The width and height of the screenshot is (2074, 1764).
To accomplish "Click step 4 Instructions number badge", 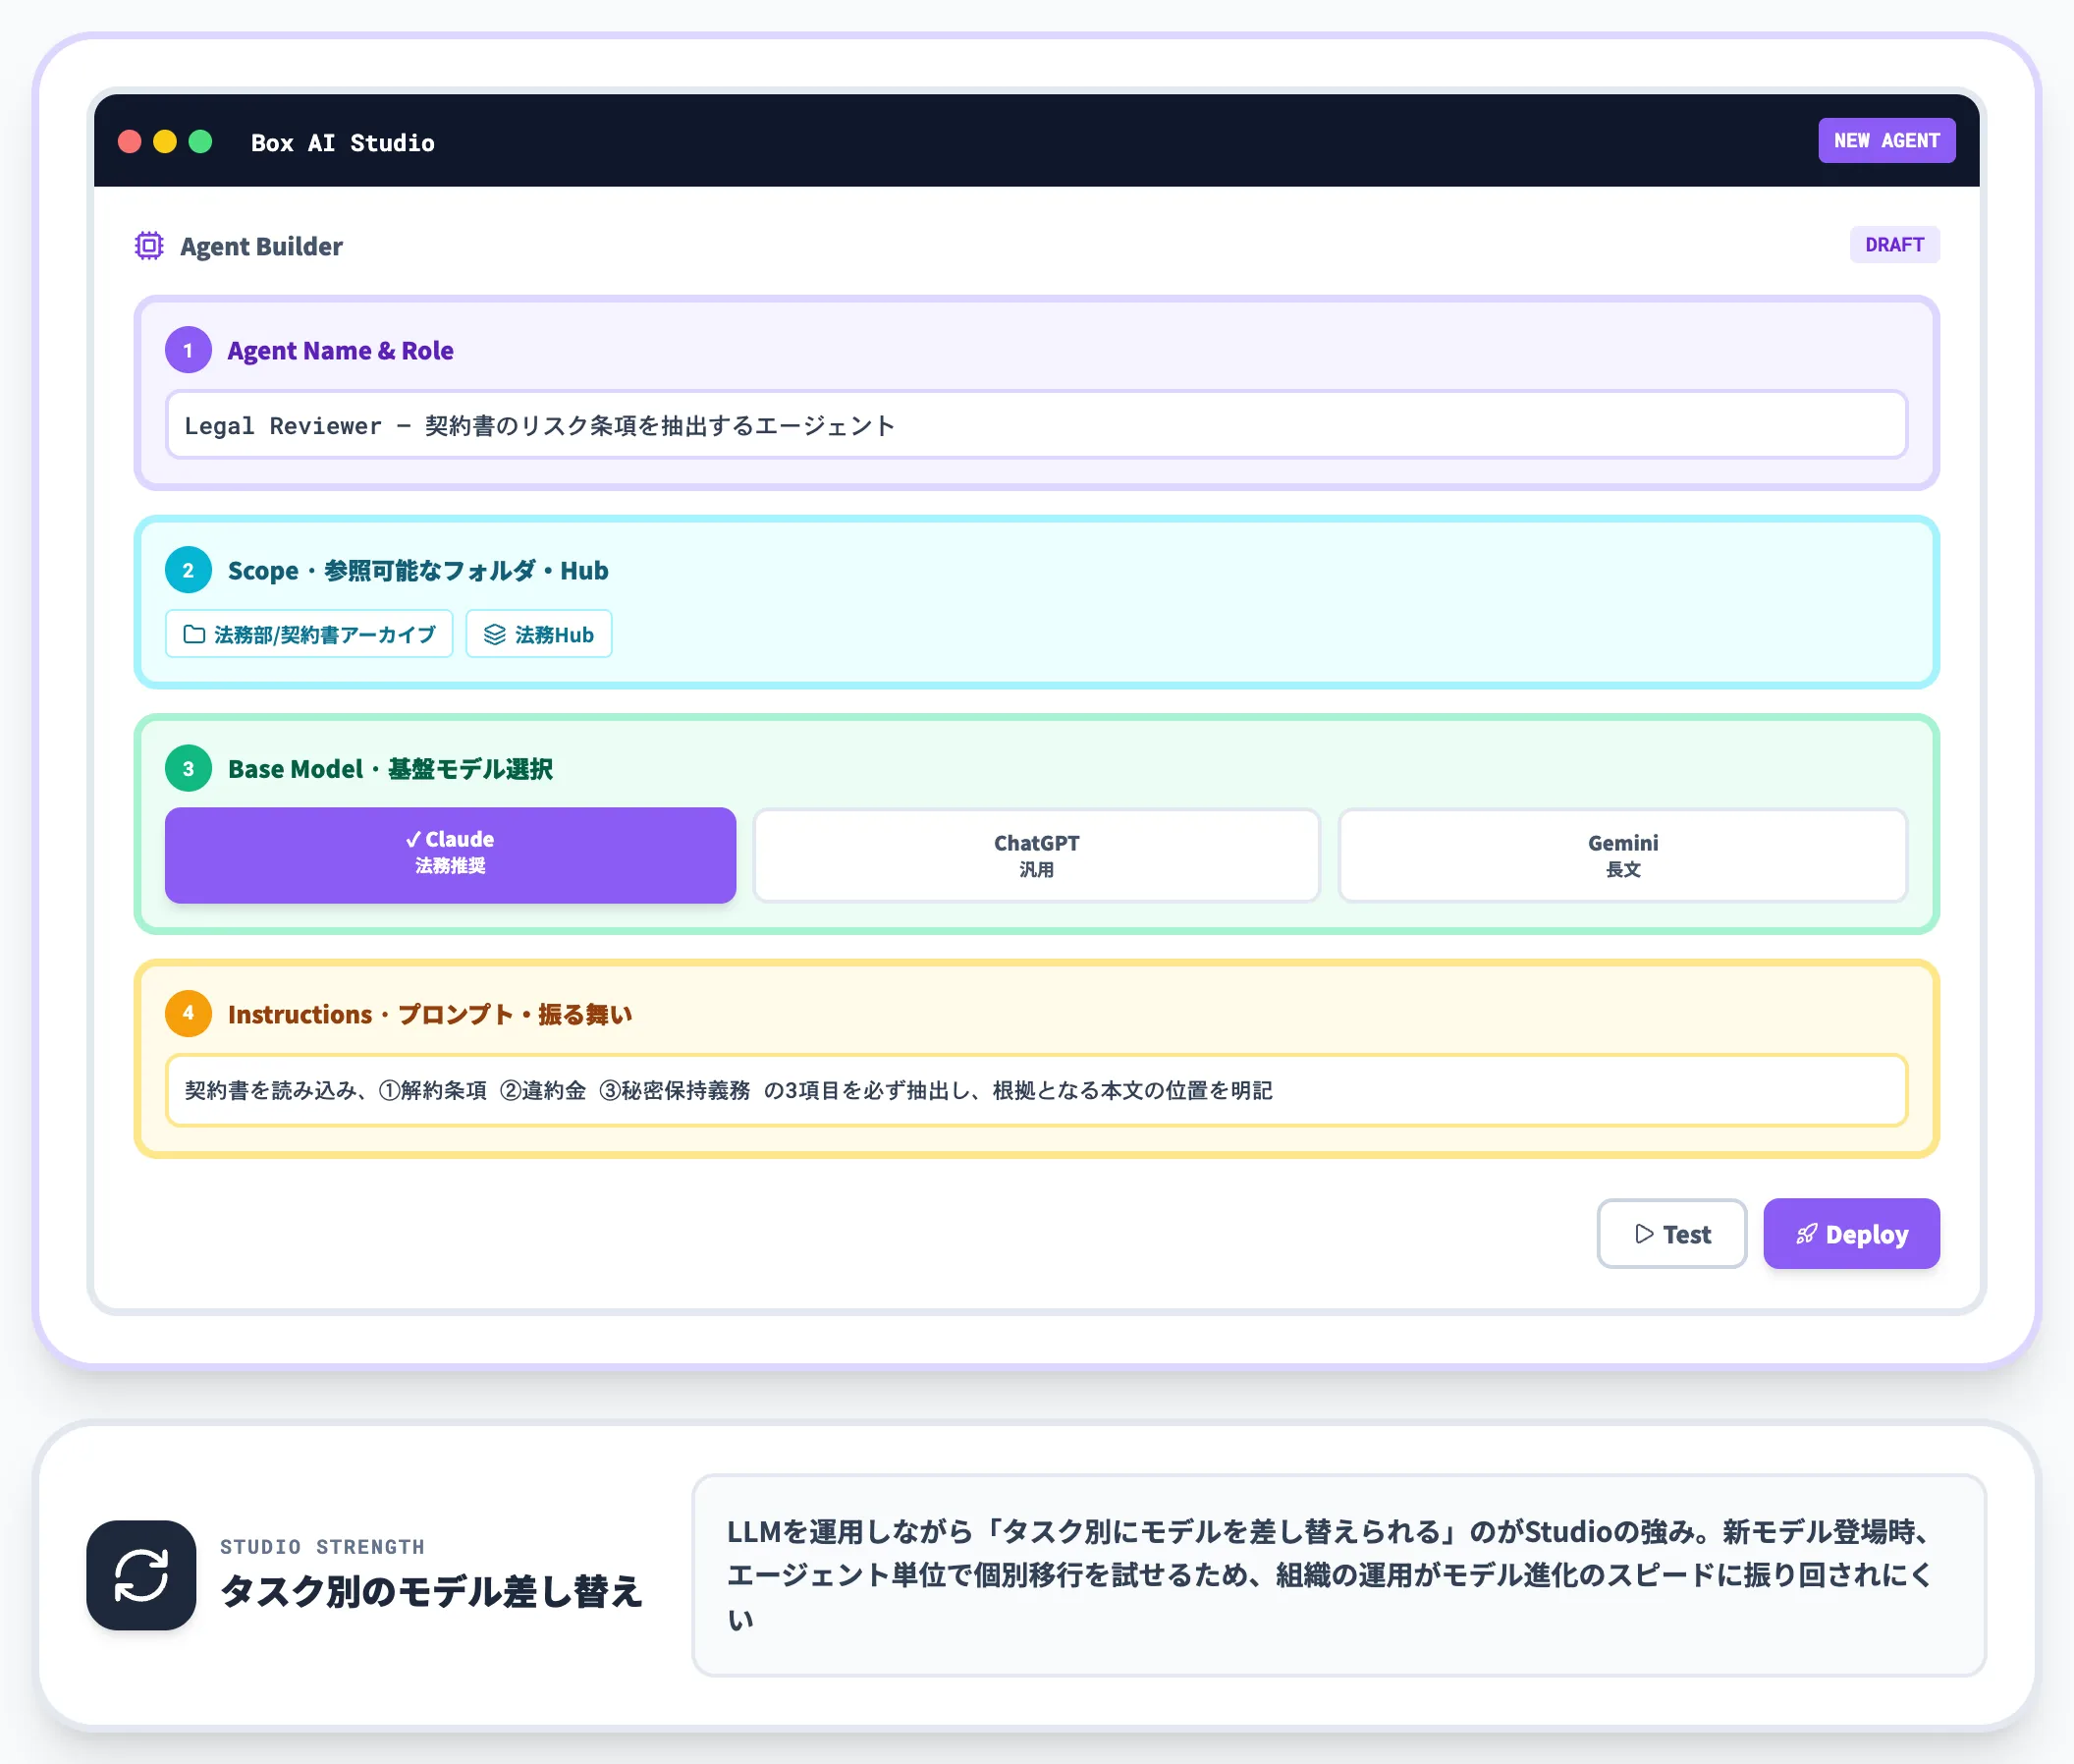I will tap(188, 1013).
